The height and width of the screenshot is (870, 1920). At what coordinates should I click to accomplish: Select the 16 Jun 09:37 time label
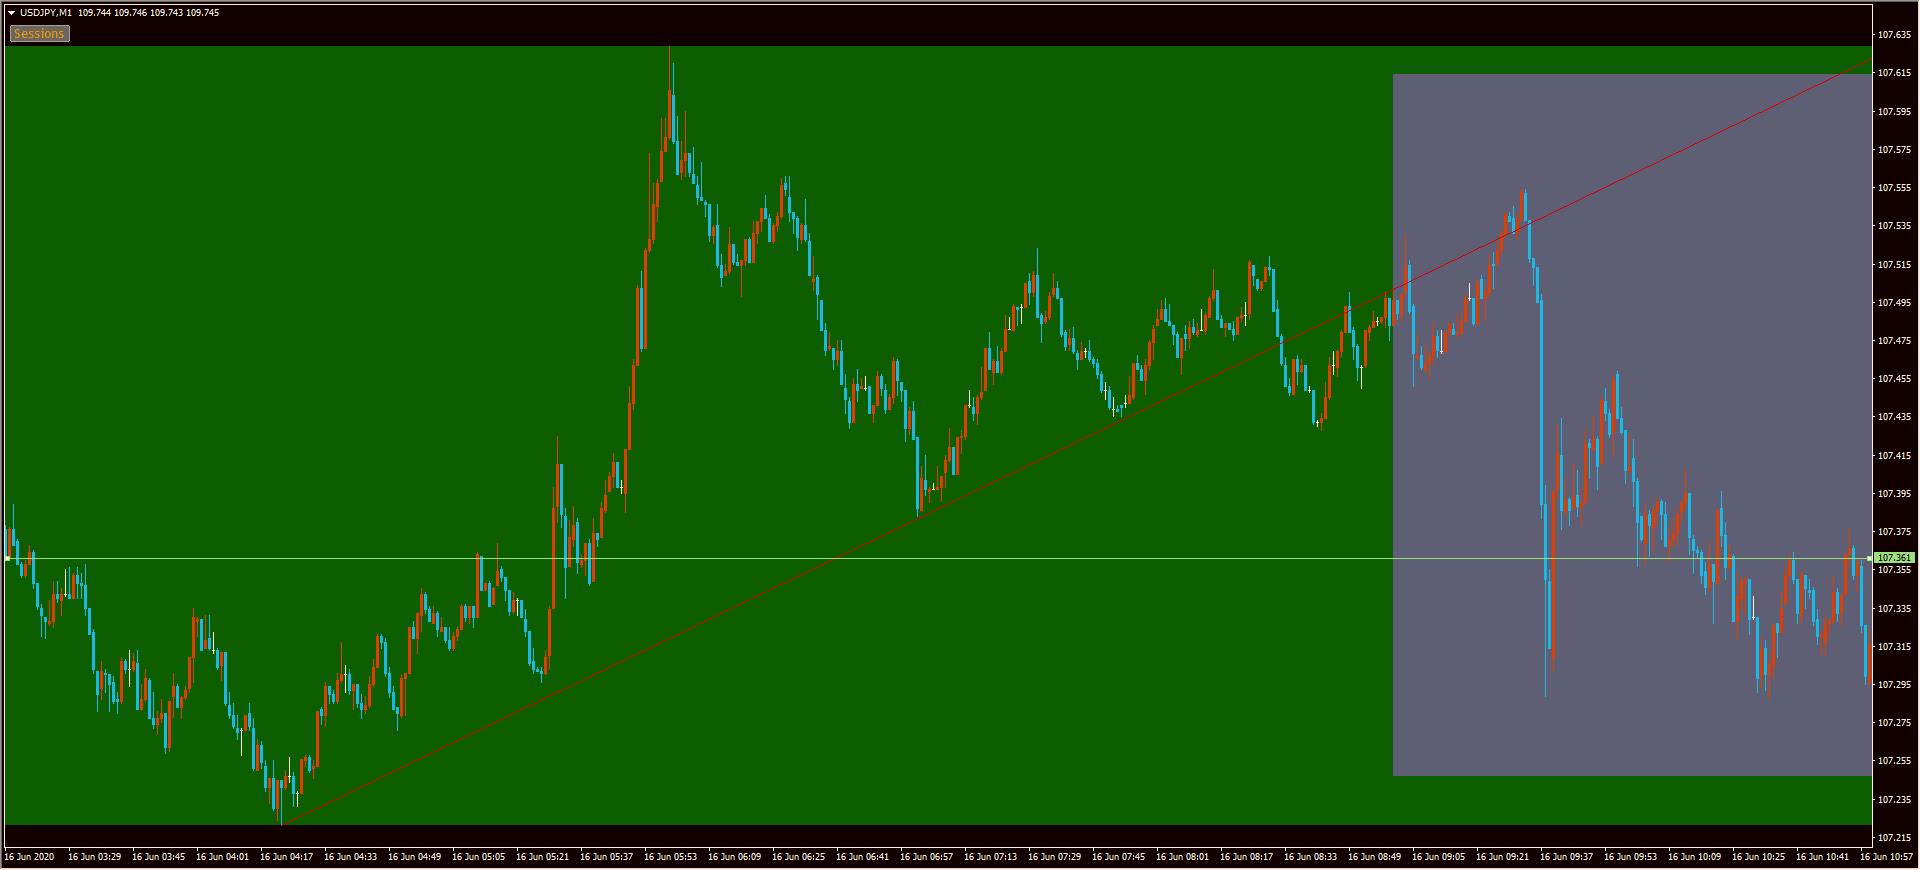[x=1566, y=857]
